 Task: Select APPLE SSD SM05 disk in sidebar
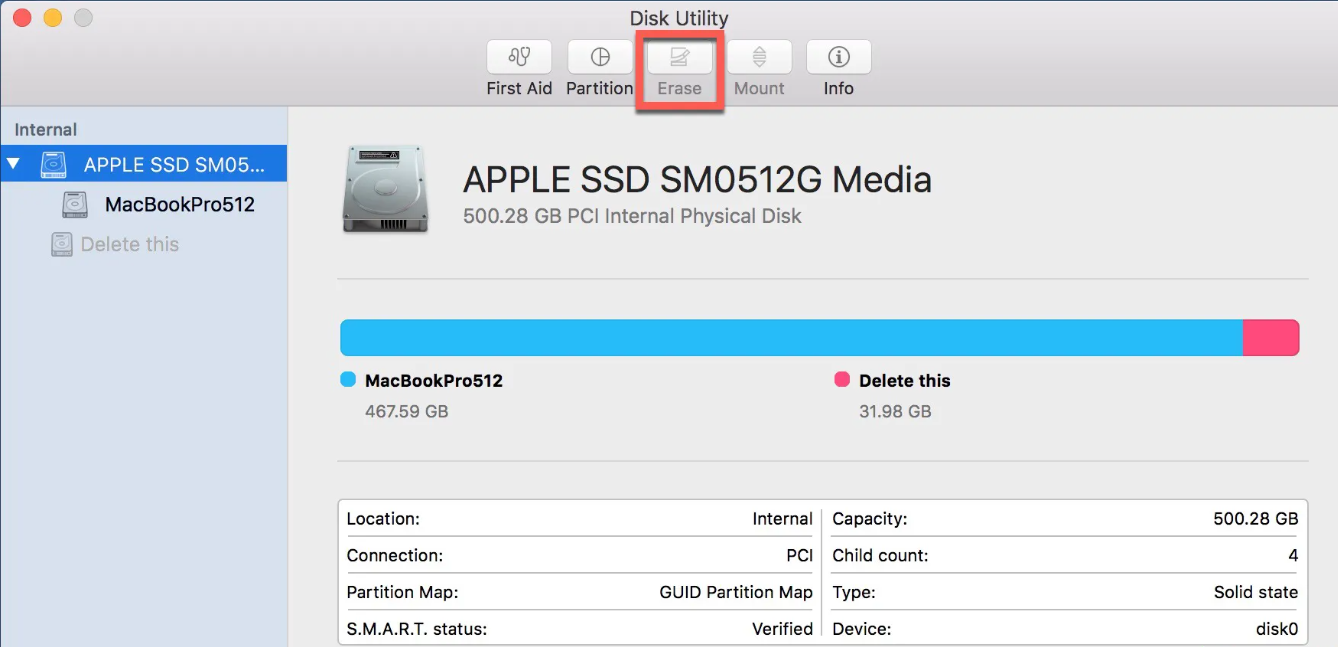[x=174, y=164]
